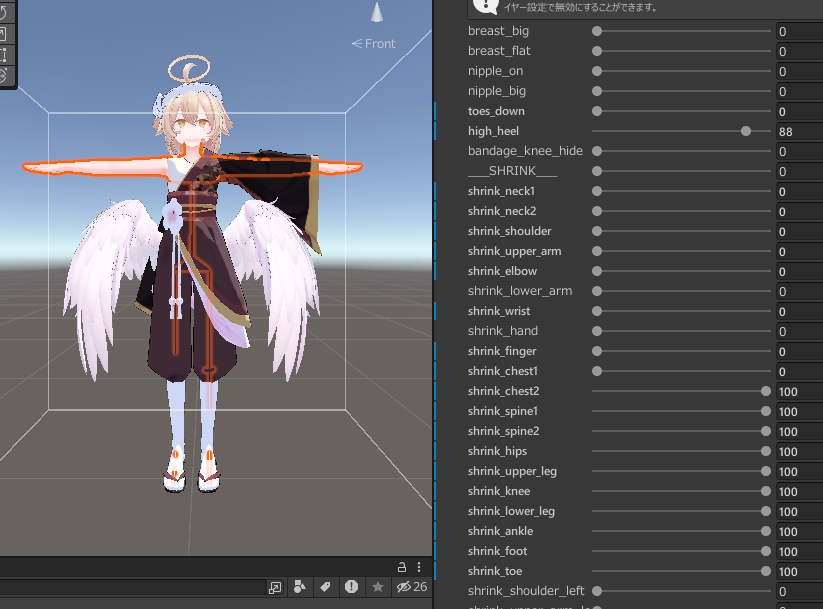The image size is (823, 609).
Task: Select the Rotate tool in the left toolbar
Action: pos(8,12)
